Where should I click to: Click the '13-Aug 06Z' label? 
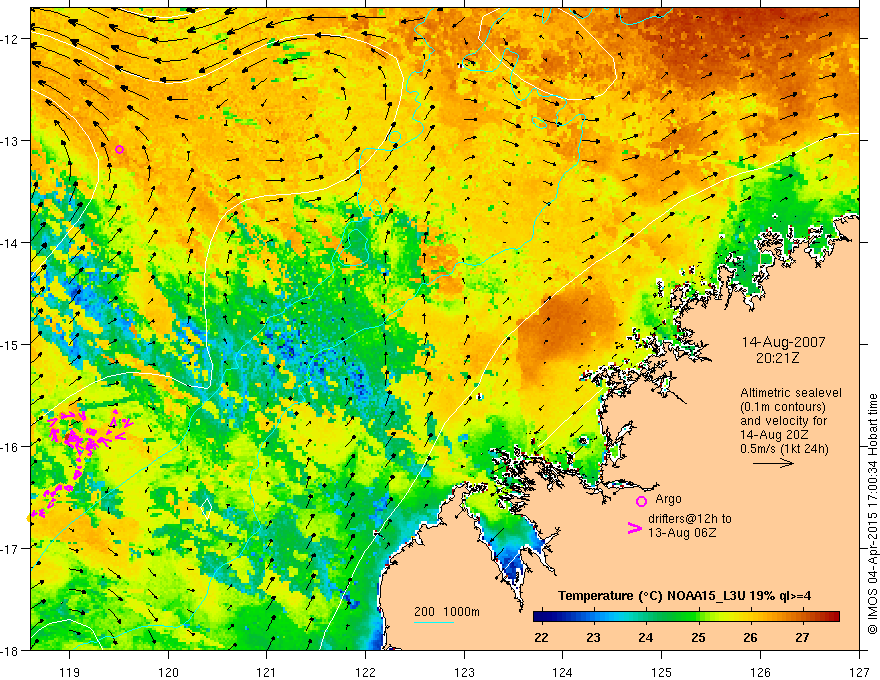pyautogui.click(x=682, y=533)
